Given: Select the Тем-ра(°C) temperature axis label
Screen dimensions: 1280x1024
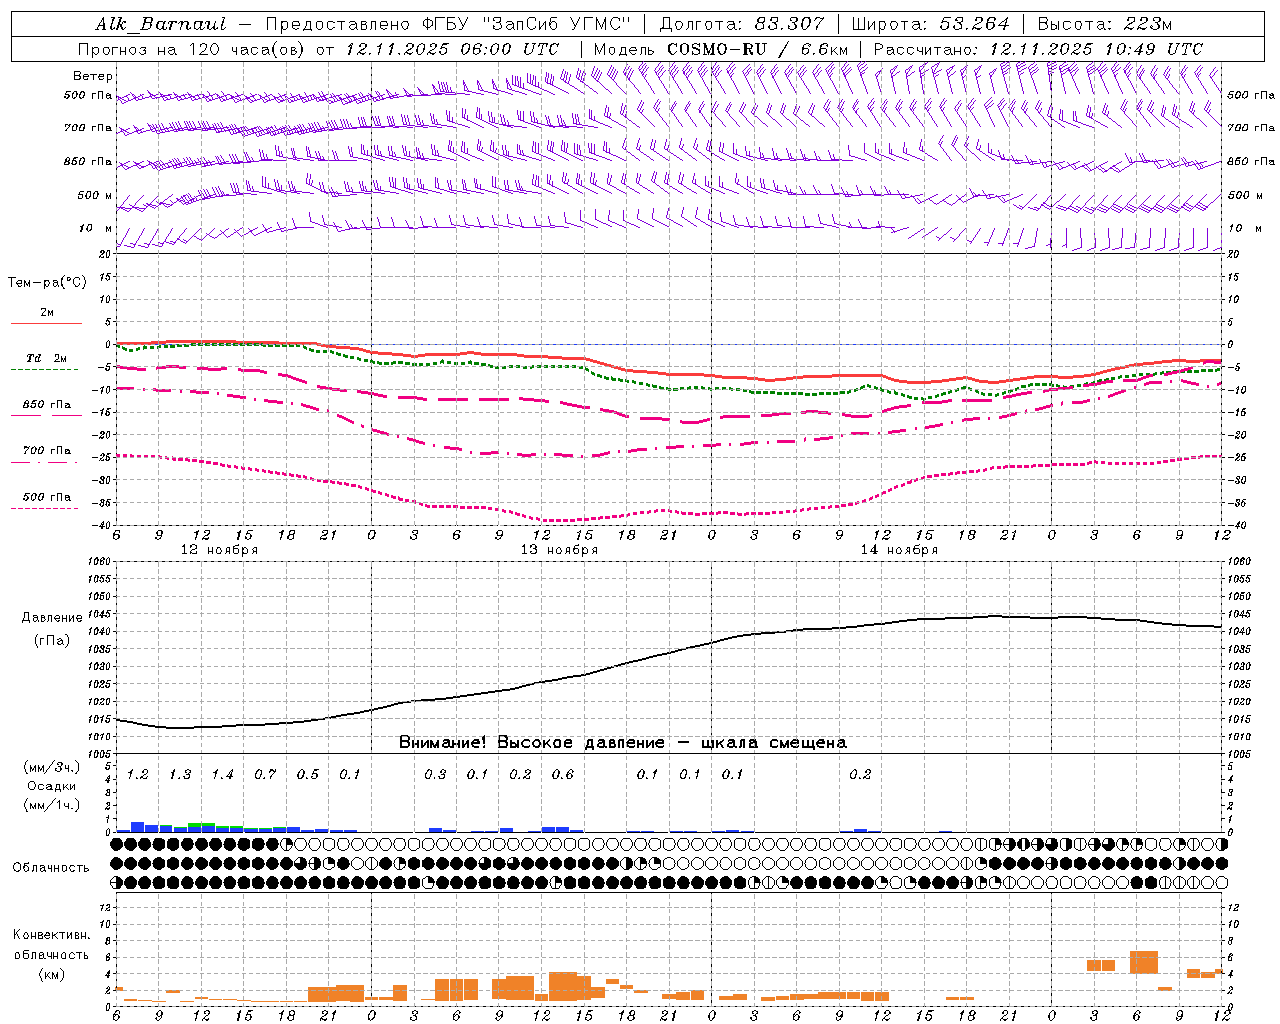Looking at the screenshot, I should (47, 283).
